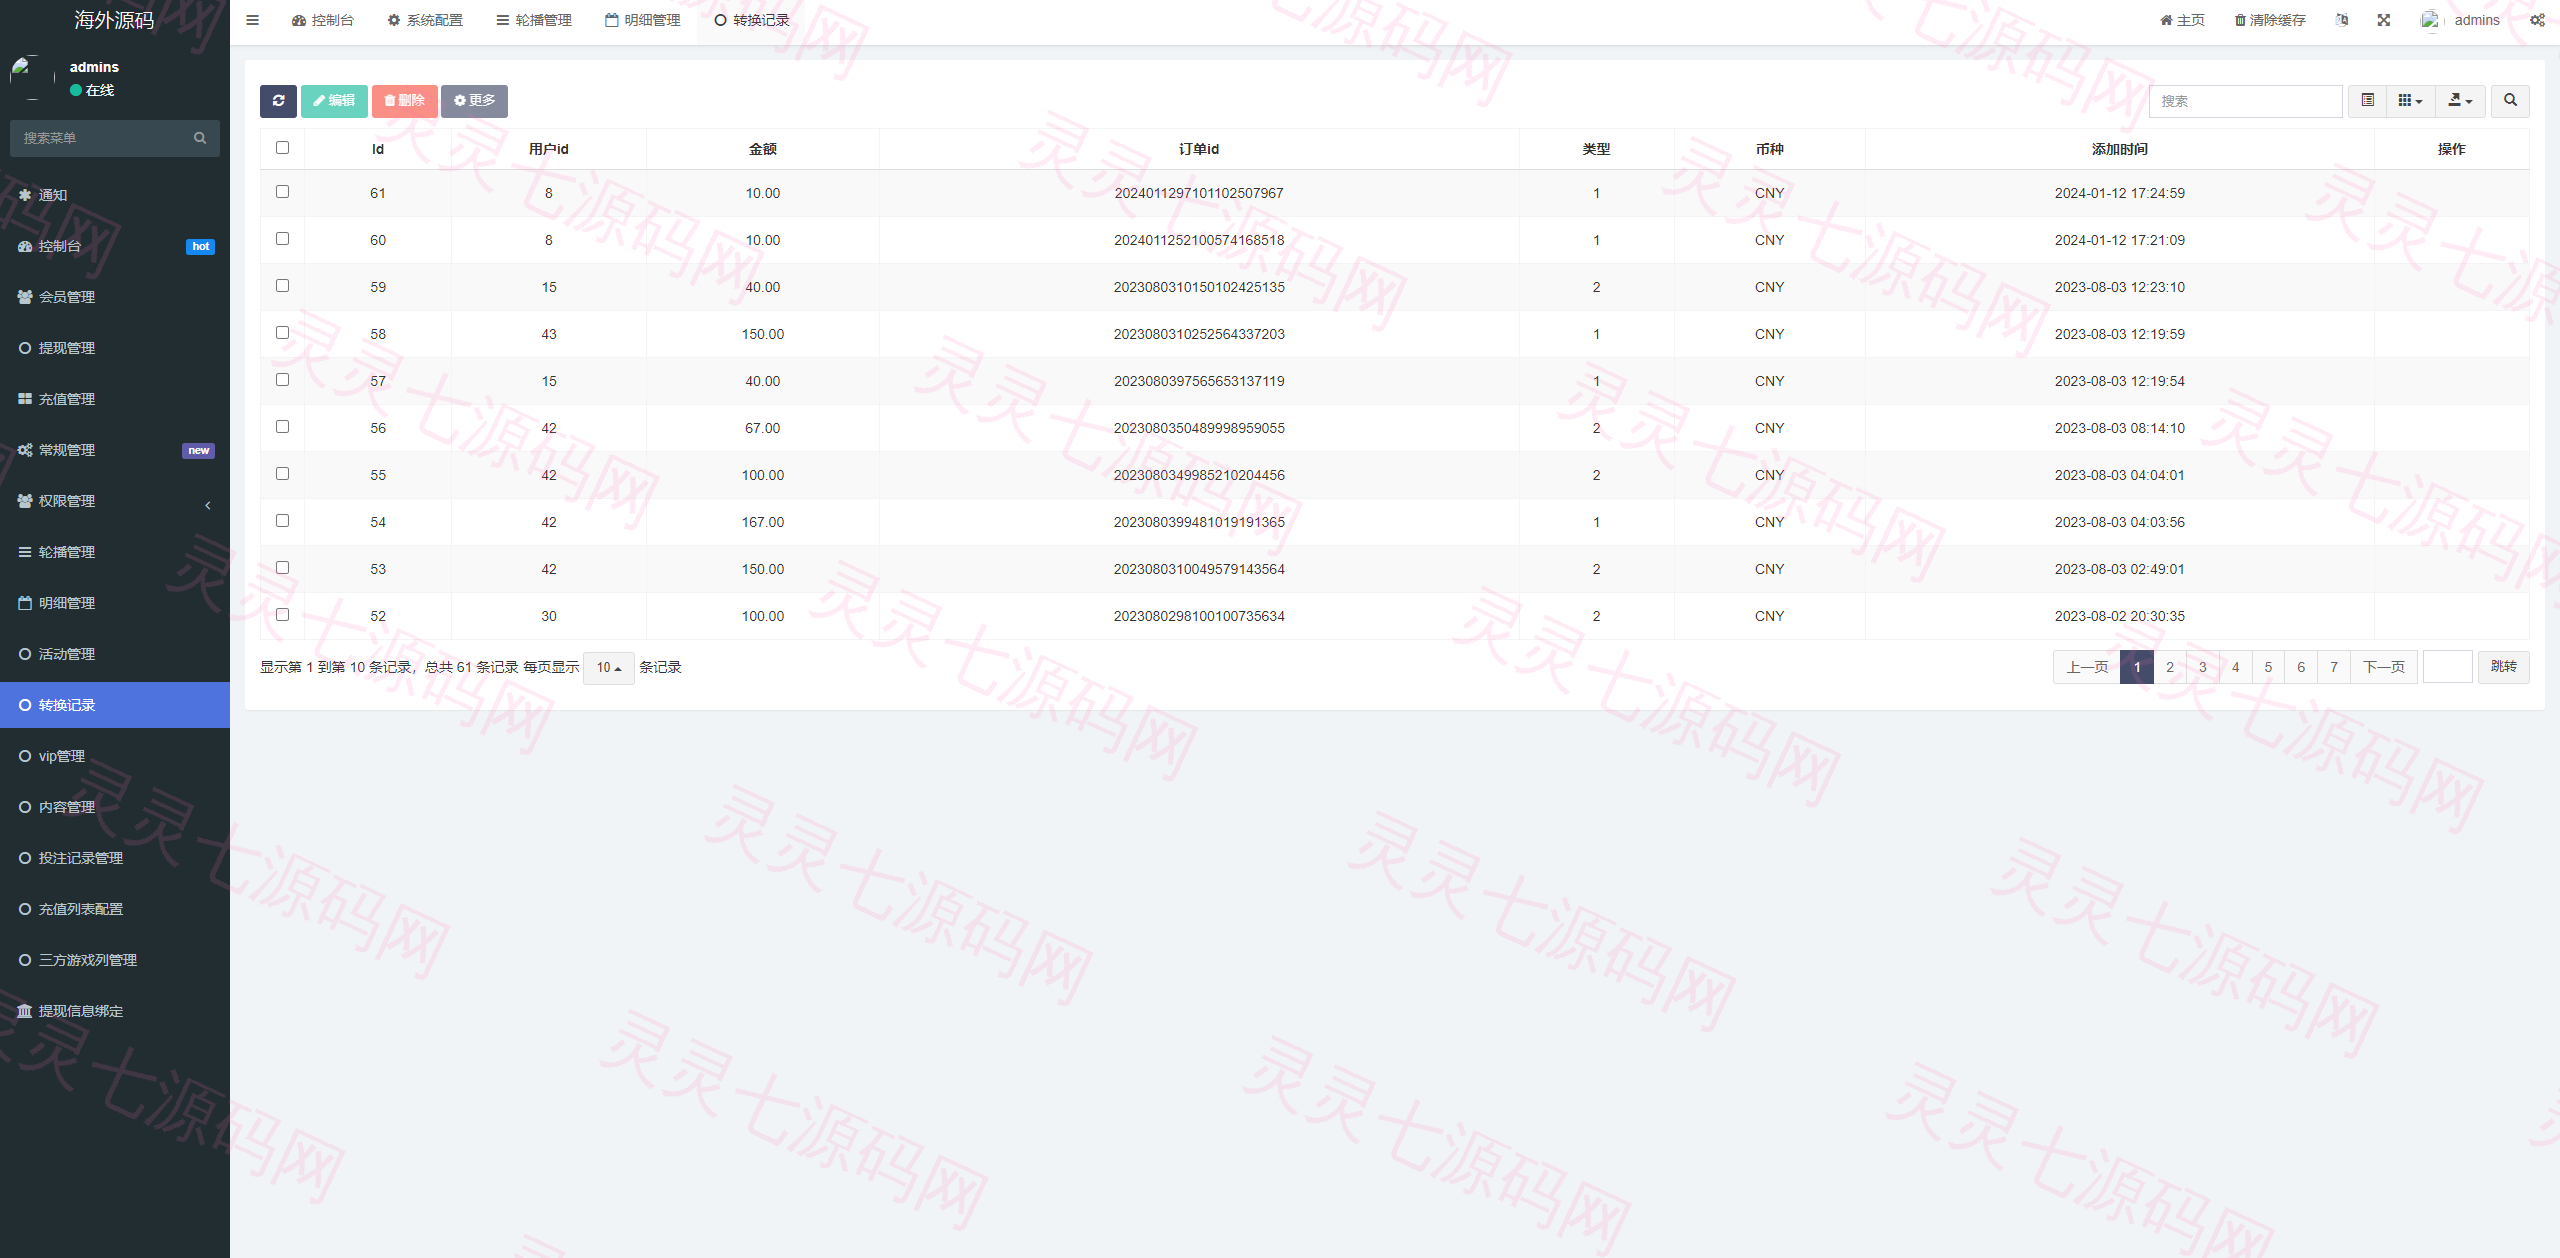Open 控制台 with the hot badge in sidebar

coord(115,246)
